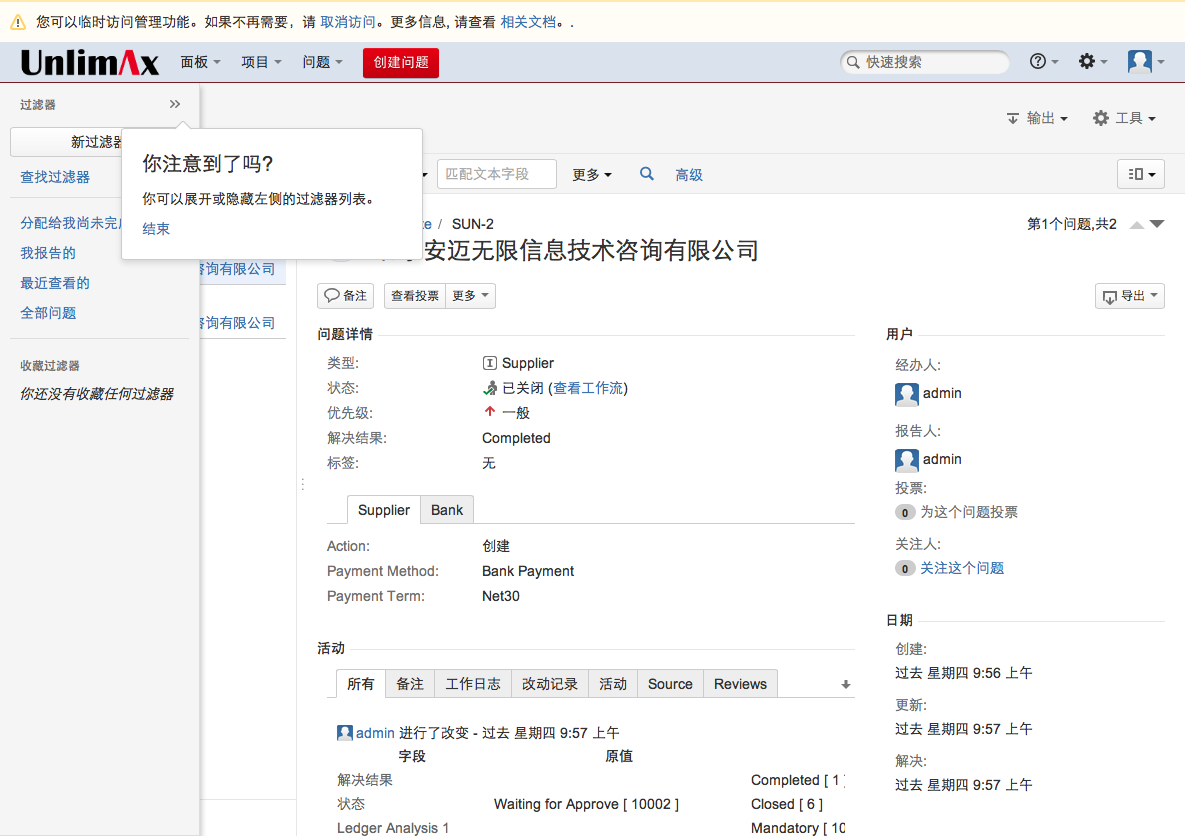Click the 快速搜索 quick search field
Viewport: 1185px width, 836px height.
coord(931,62)
